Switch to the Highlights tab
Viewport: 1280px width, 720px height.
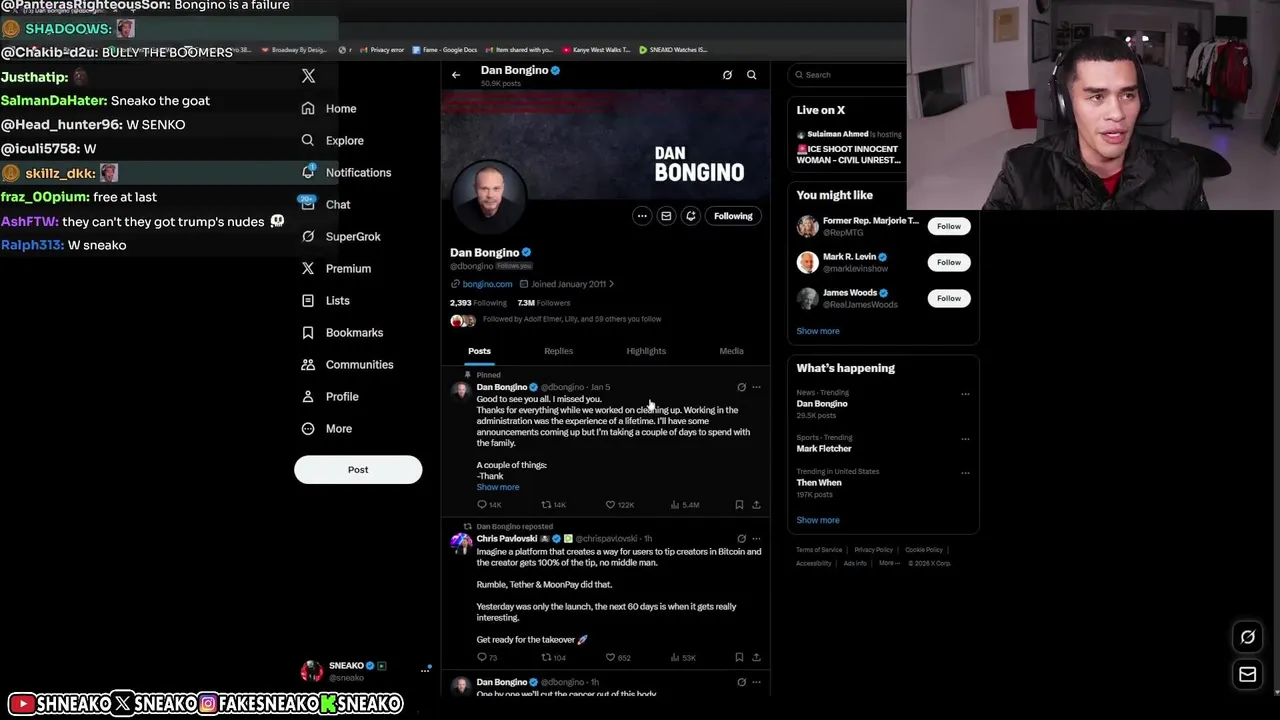646,351
